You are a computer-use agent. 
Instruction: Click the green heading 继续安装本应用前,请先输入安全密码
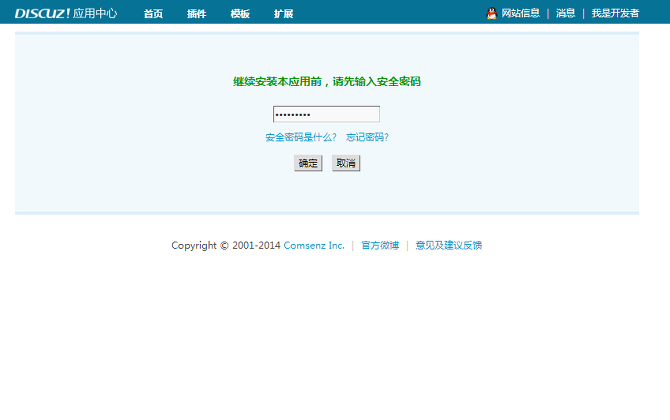click(327, 82)
